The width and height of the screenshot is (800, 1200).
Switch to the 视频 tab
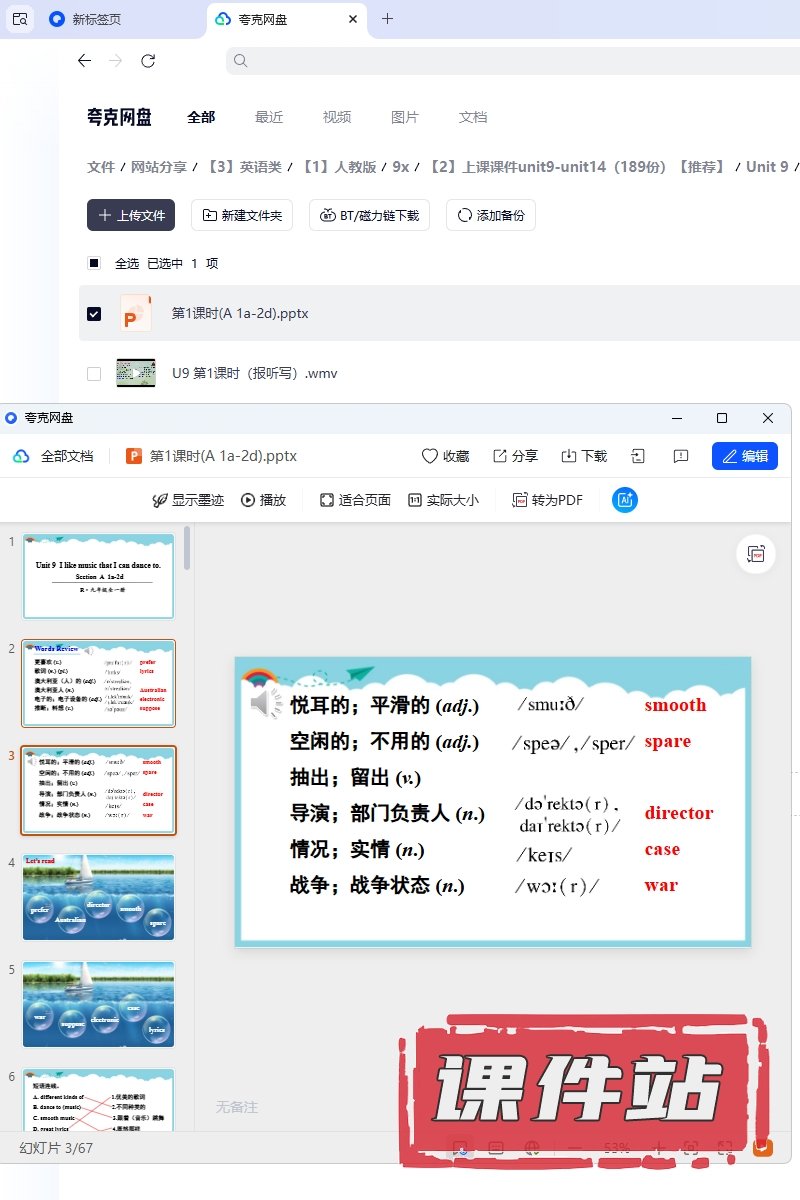tap(337, 117)
